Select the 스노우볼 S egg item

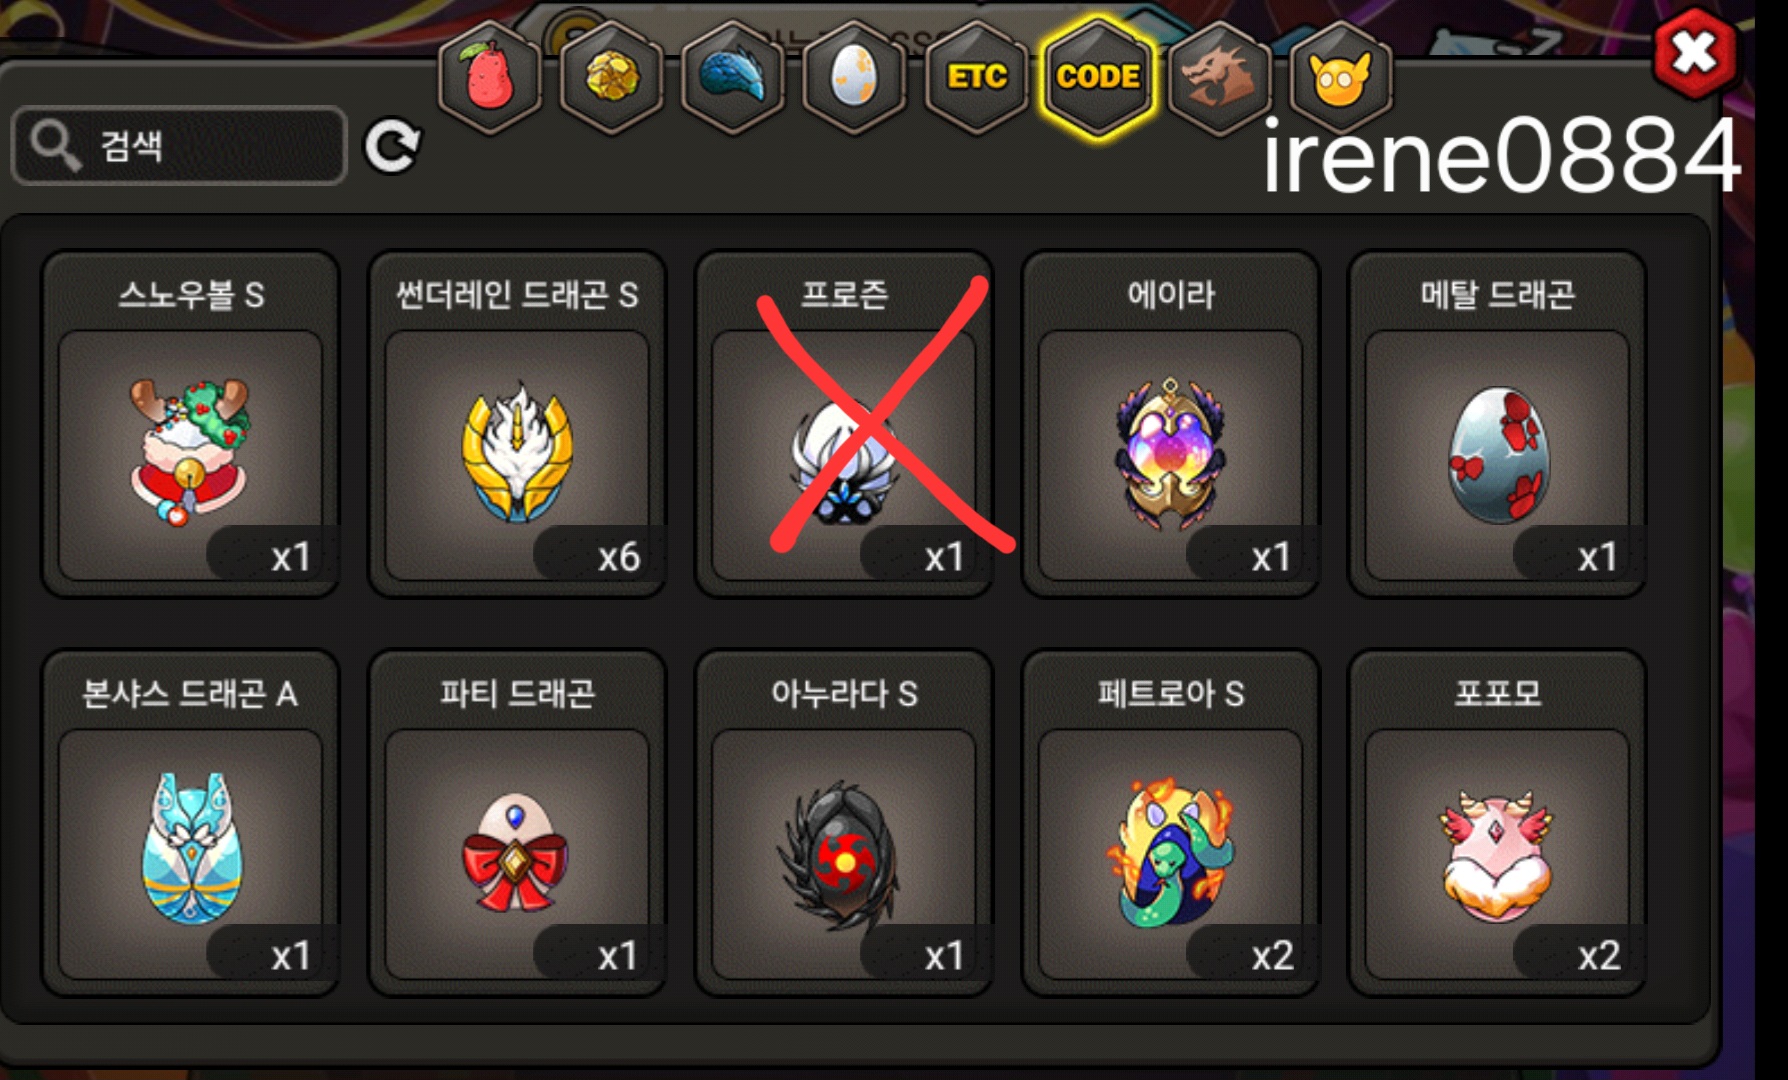coord(190,424)
